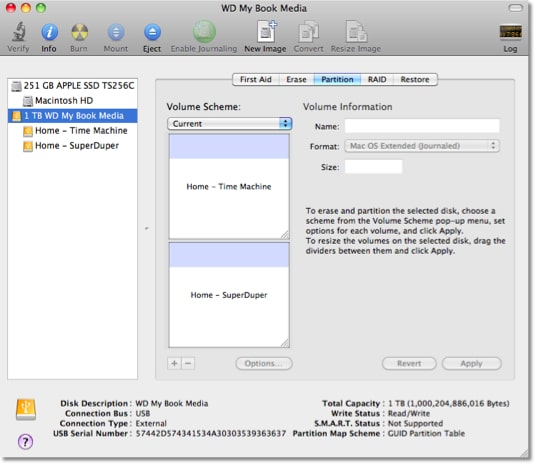535x464 pixels.
Task: Select the 251 GB APPLE SSD disk
Action: point(73,86)
